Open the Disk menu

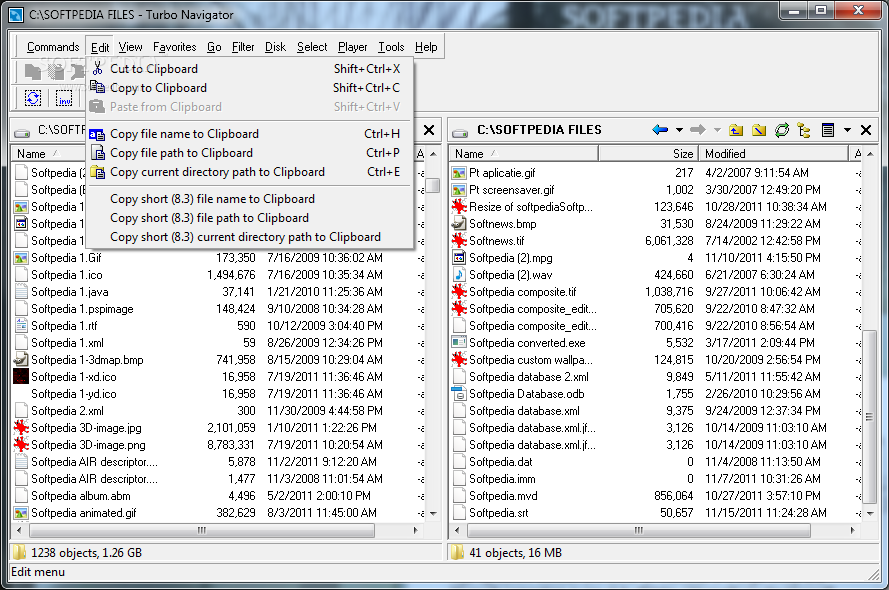click(x=276, y=47)
